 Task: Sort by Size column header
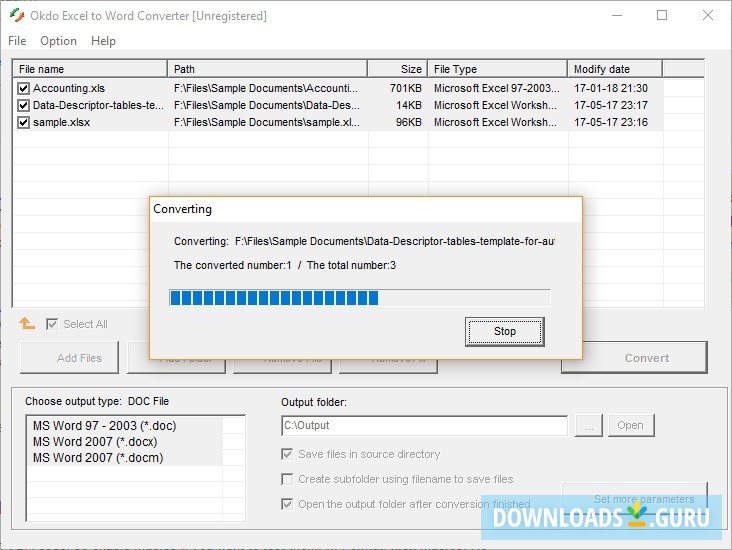pos(398,69)
